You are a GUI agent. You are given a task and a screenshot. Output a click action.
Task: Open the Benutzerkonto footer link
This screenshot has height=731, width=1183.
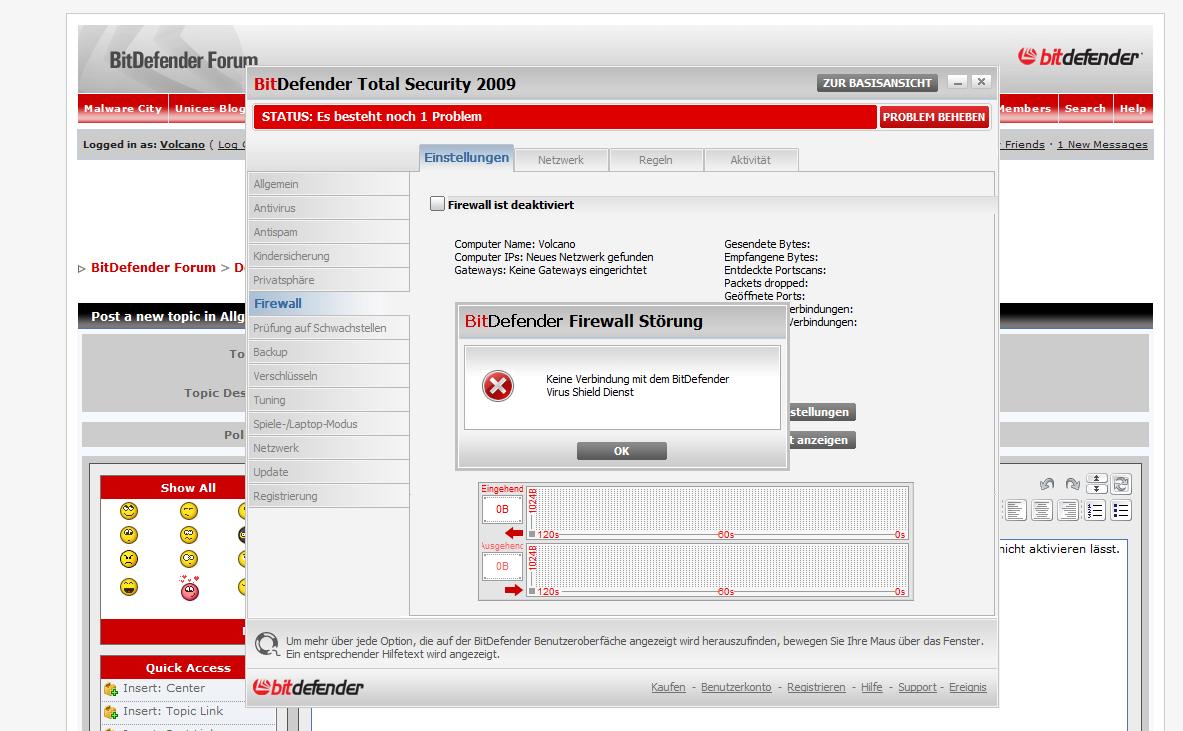click(x=736, y=687)
